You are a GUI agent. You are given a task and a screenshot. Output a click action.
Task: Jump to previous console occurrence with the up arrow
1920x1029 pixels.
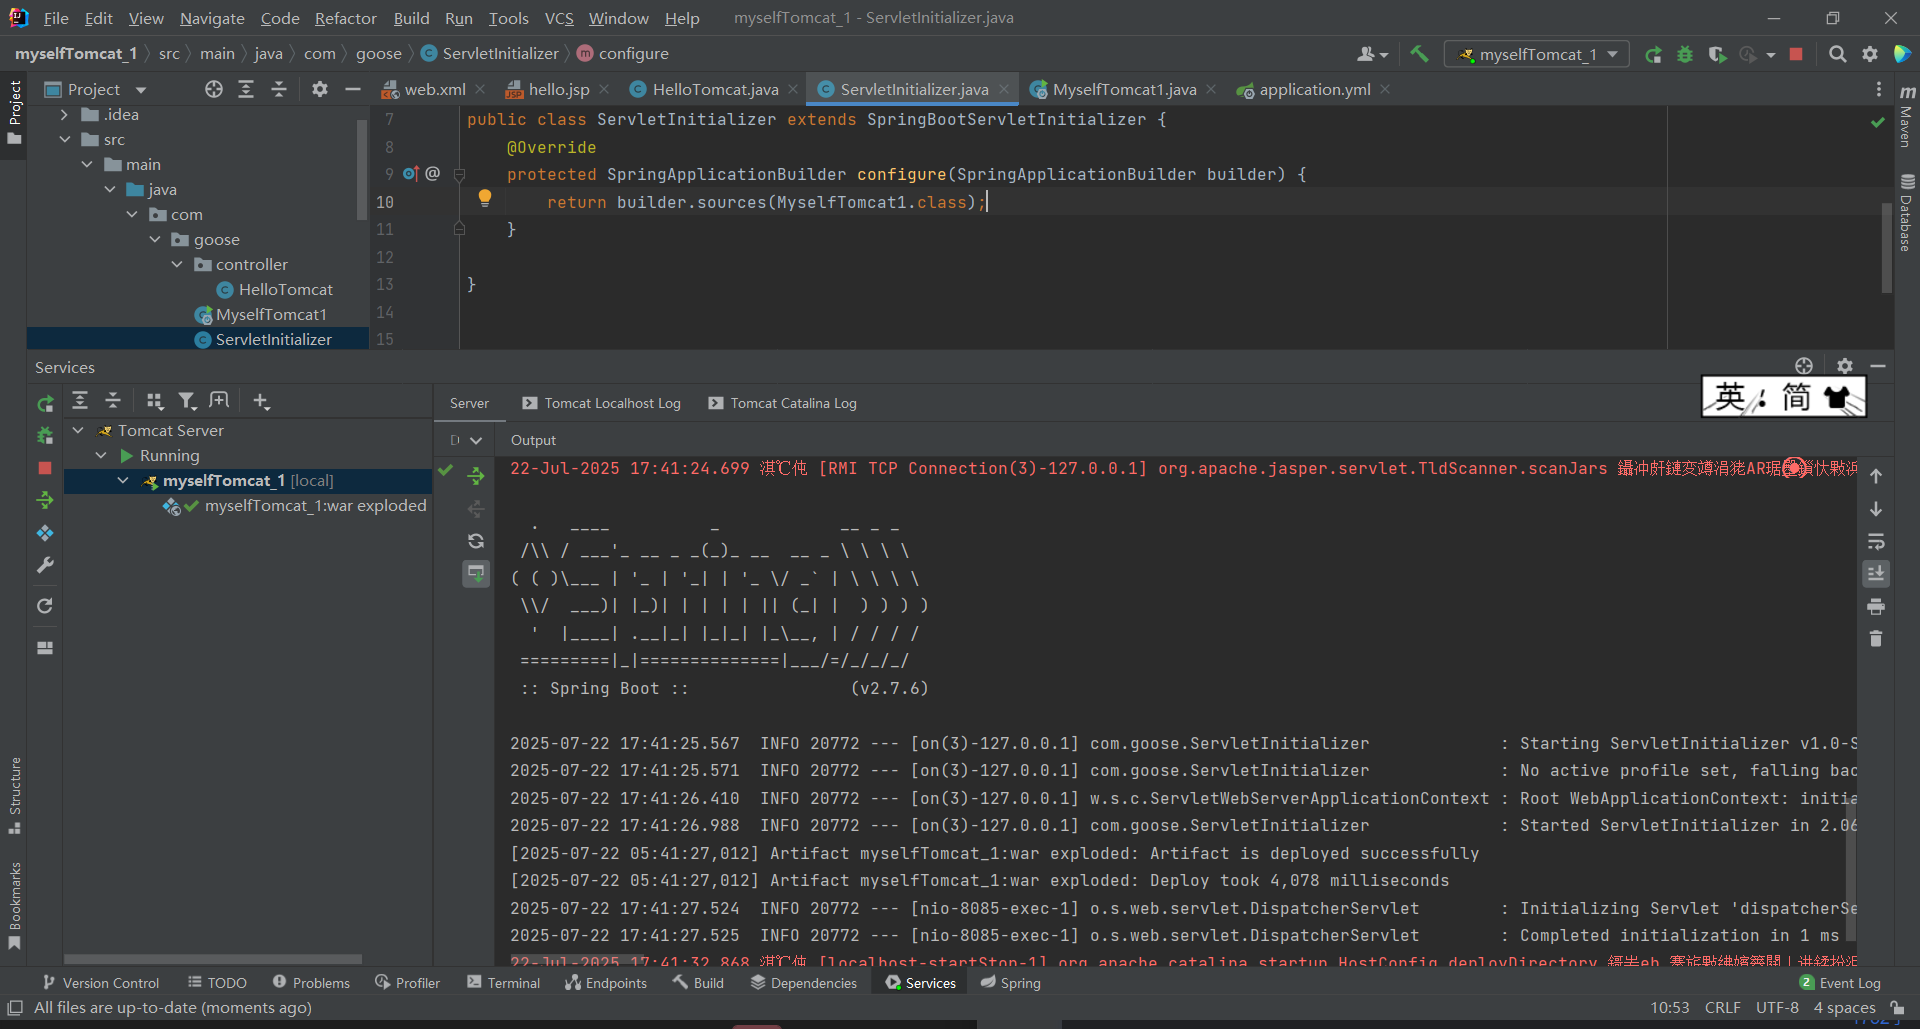point(1876,476)
